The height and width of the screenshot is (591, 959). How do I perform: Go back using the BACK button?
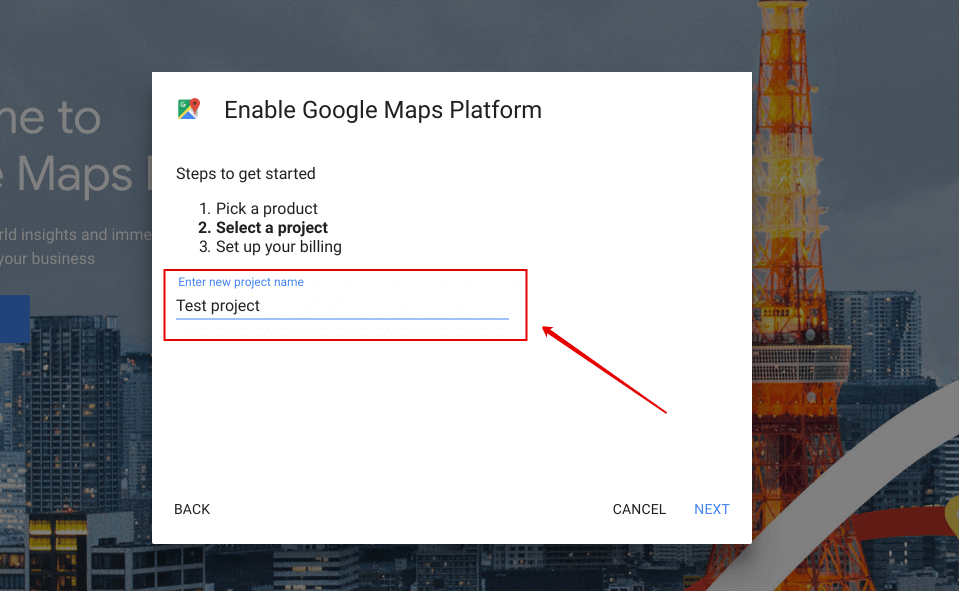click(x=191, y=509)
